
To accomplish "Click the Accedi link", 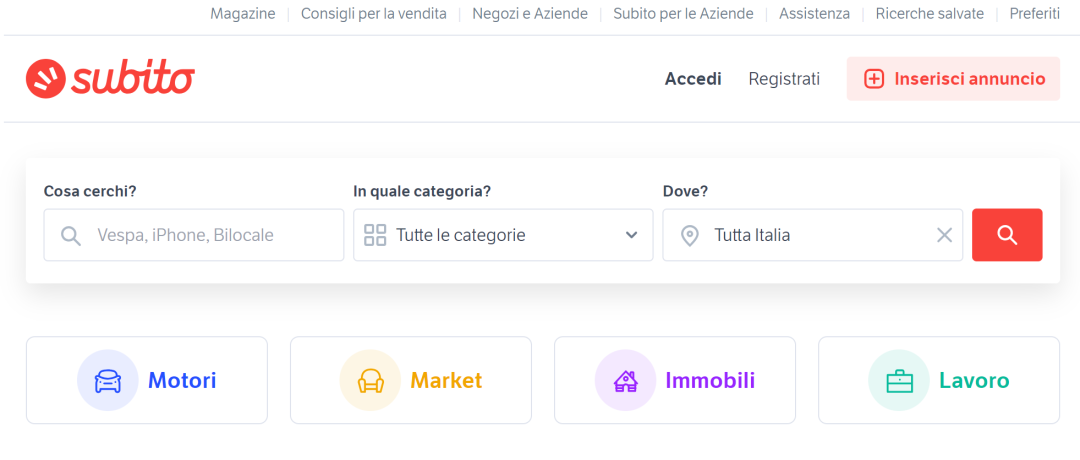I will coord(693,79).
